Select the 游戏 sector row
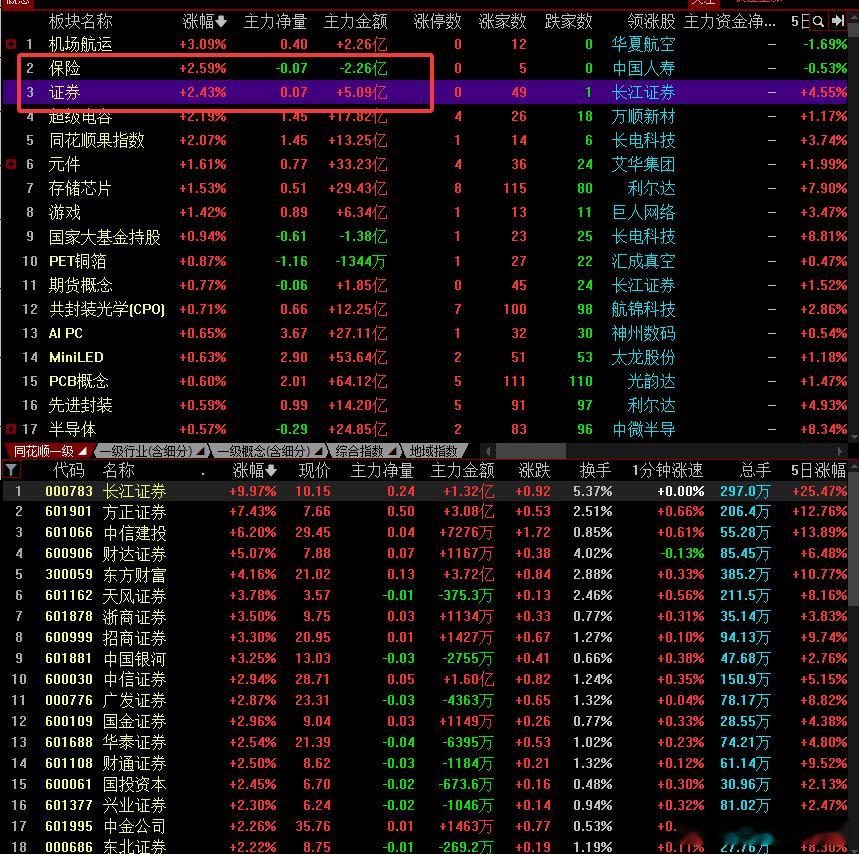This screenshot has height=854, width=859. pos(423,212)
